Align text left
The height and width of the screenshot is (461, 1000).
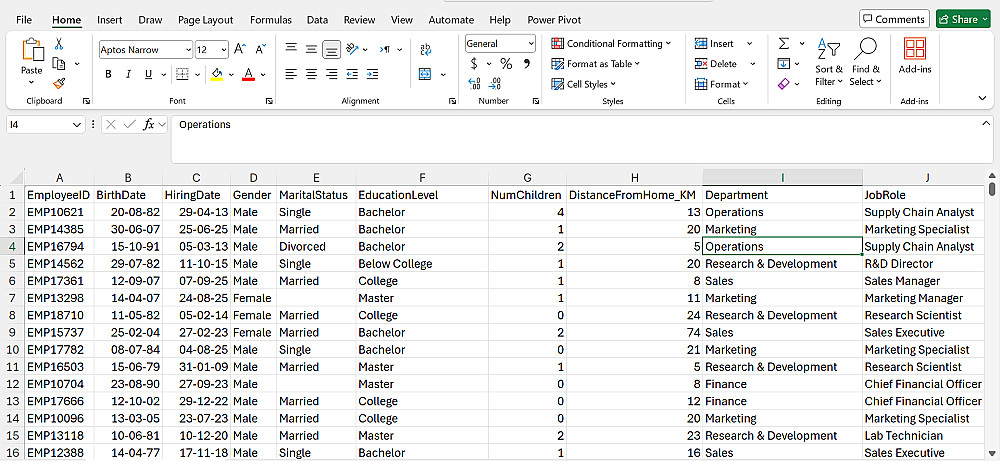click(x=291, y=75)
